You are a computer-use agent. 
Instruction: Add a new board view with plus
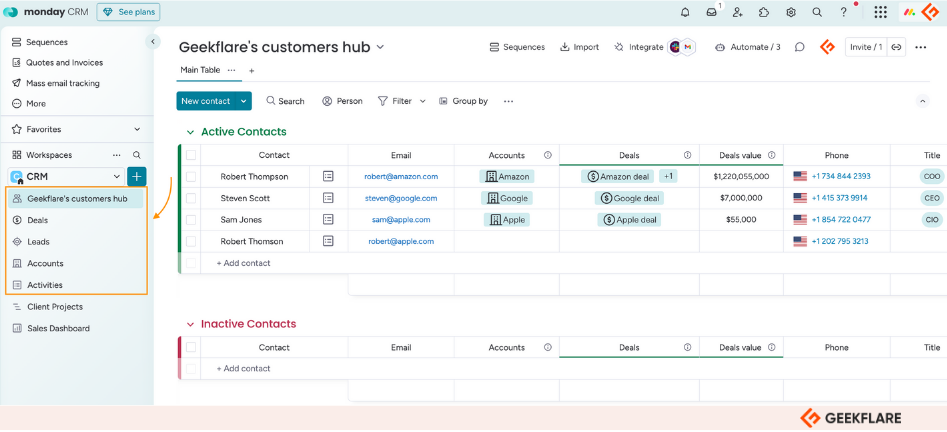251,71
